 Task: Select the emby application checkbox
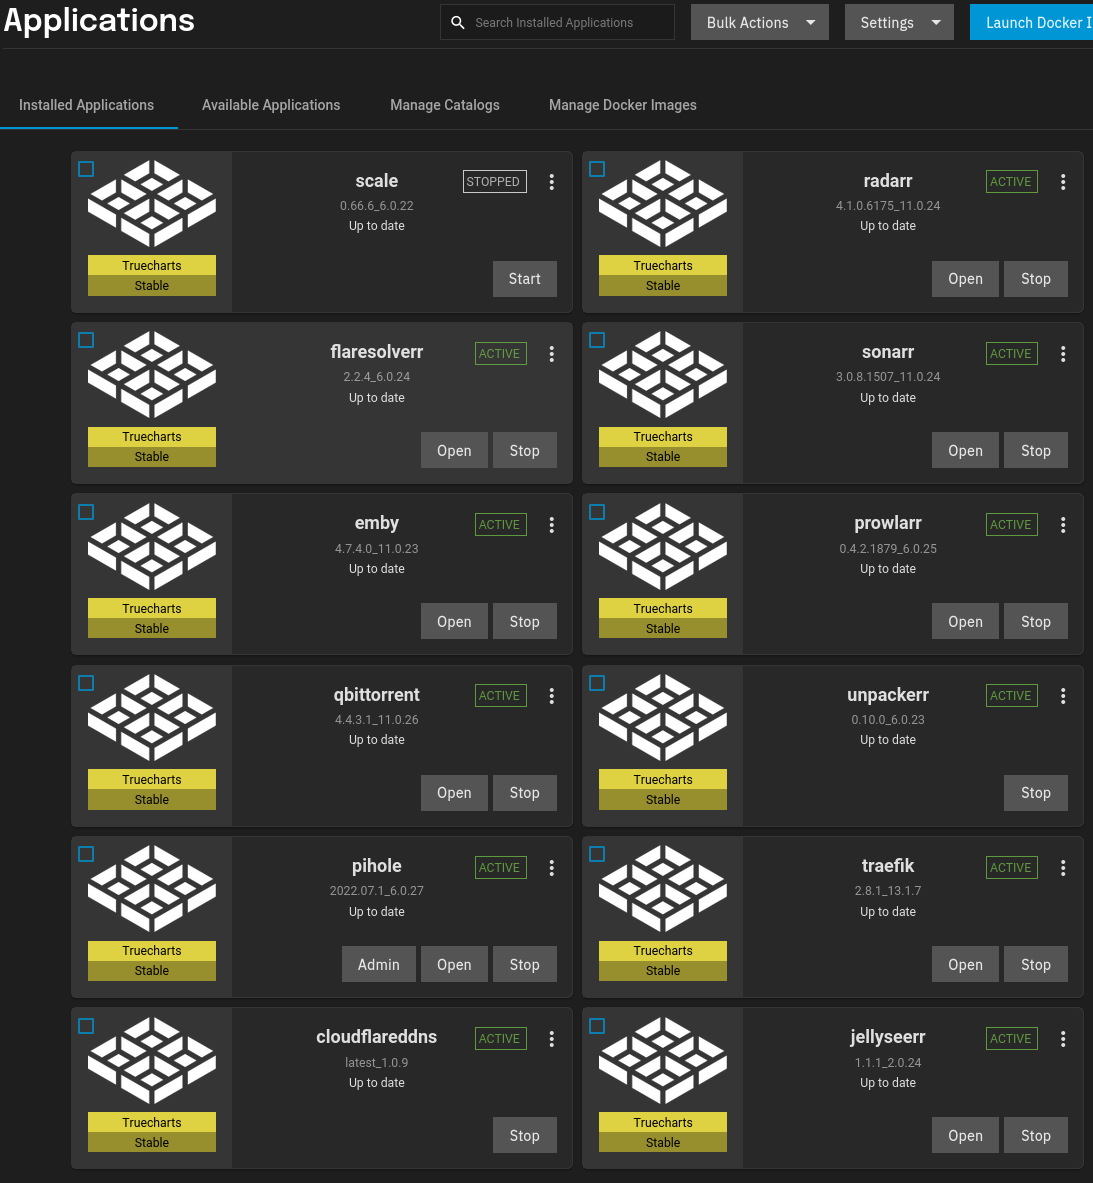point(86,512)
